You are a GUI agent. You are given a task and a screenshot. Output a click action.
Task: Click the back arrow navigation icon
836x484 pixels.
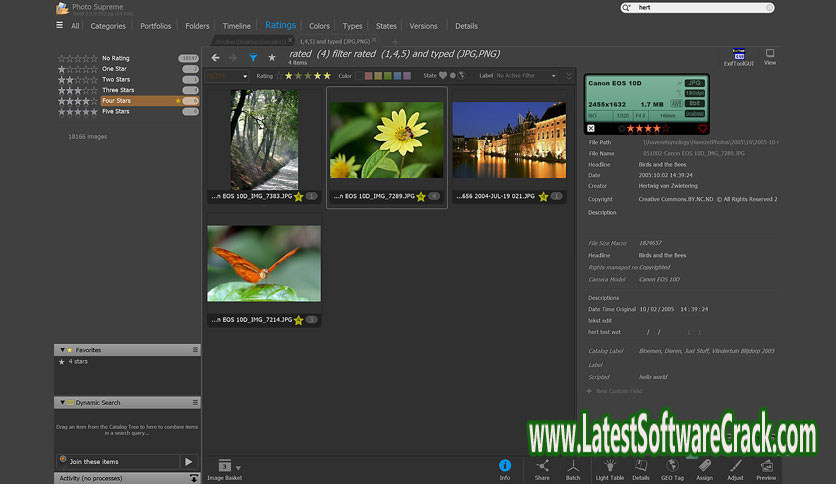(x=215, y=58)
